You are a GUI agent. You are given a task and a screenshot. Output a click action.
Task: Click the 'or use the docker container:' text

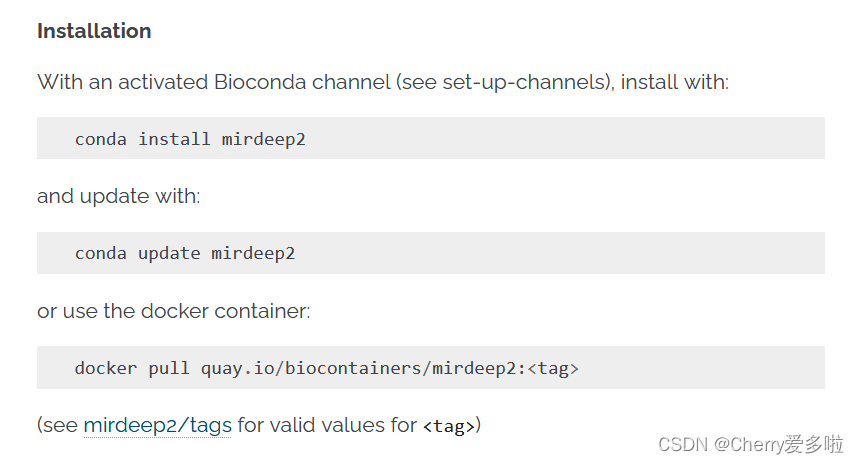(x=174, y=311)
